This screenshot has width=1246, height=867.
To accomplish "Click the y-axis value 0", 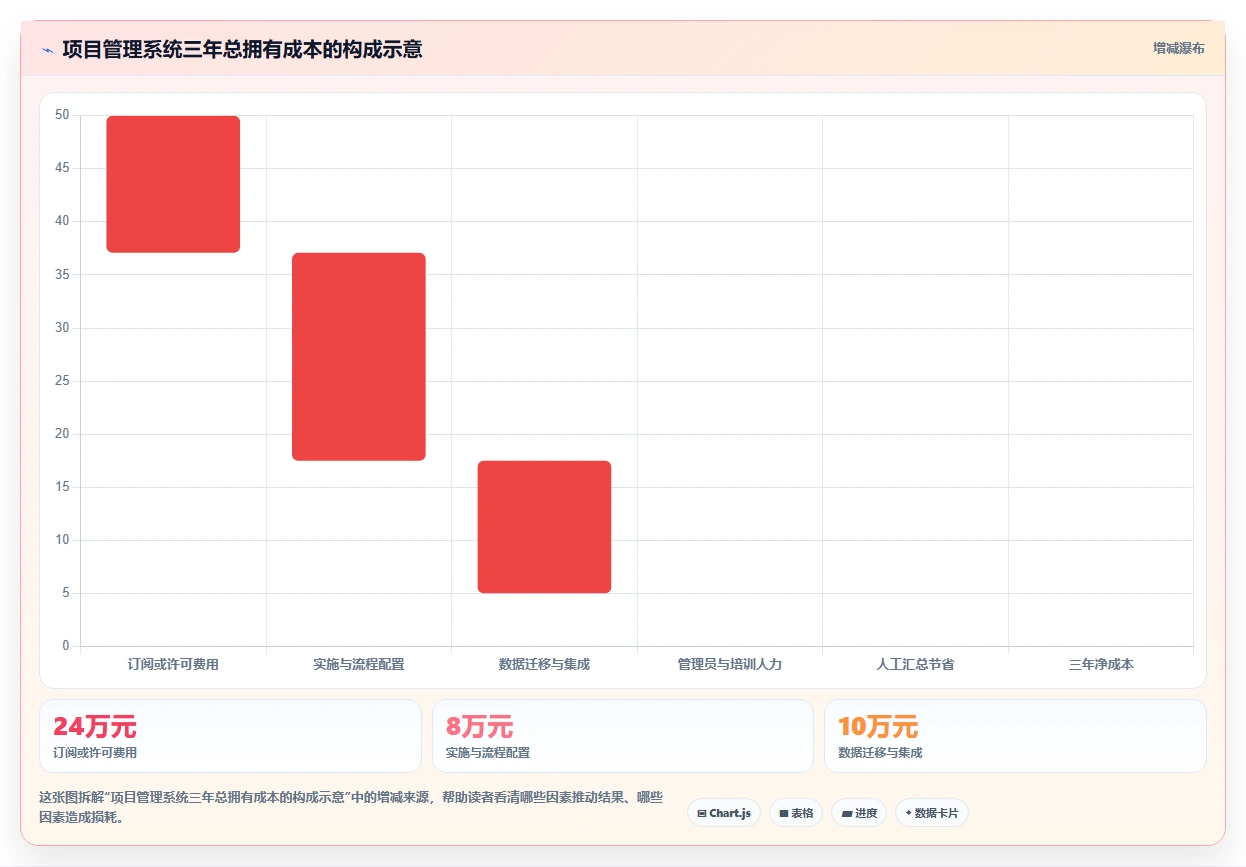I will 66,646.
